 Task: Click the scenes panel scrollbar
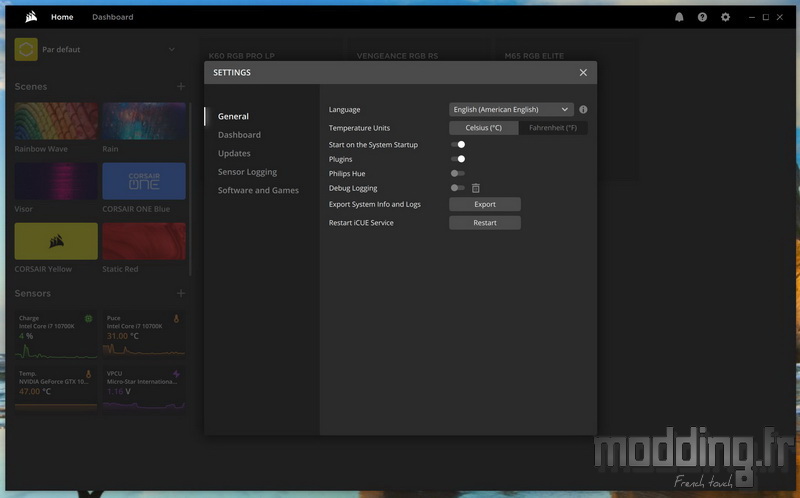point(190,189)
